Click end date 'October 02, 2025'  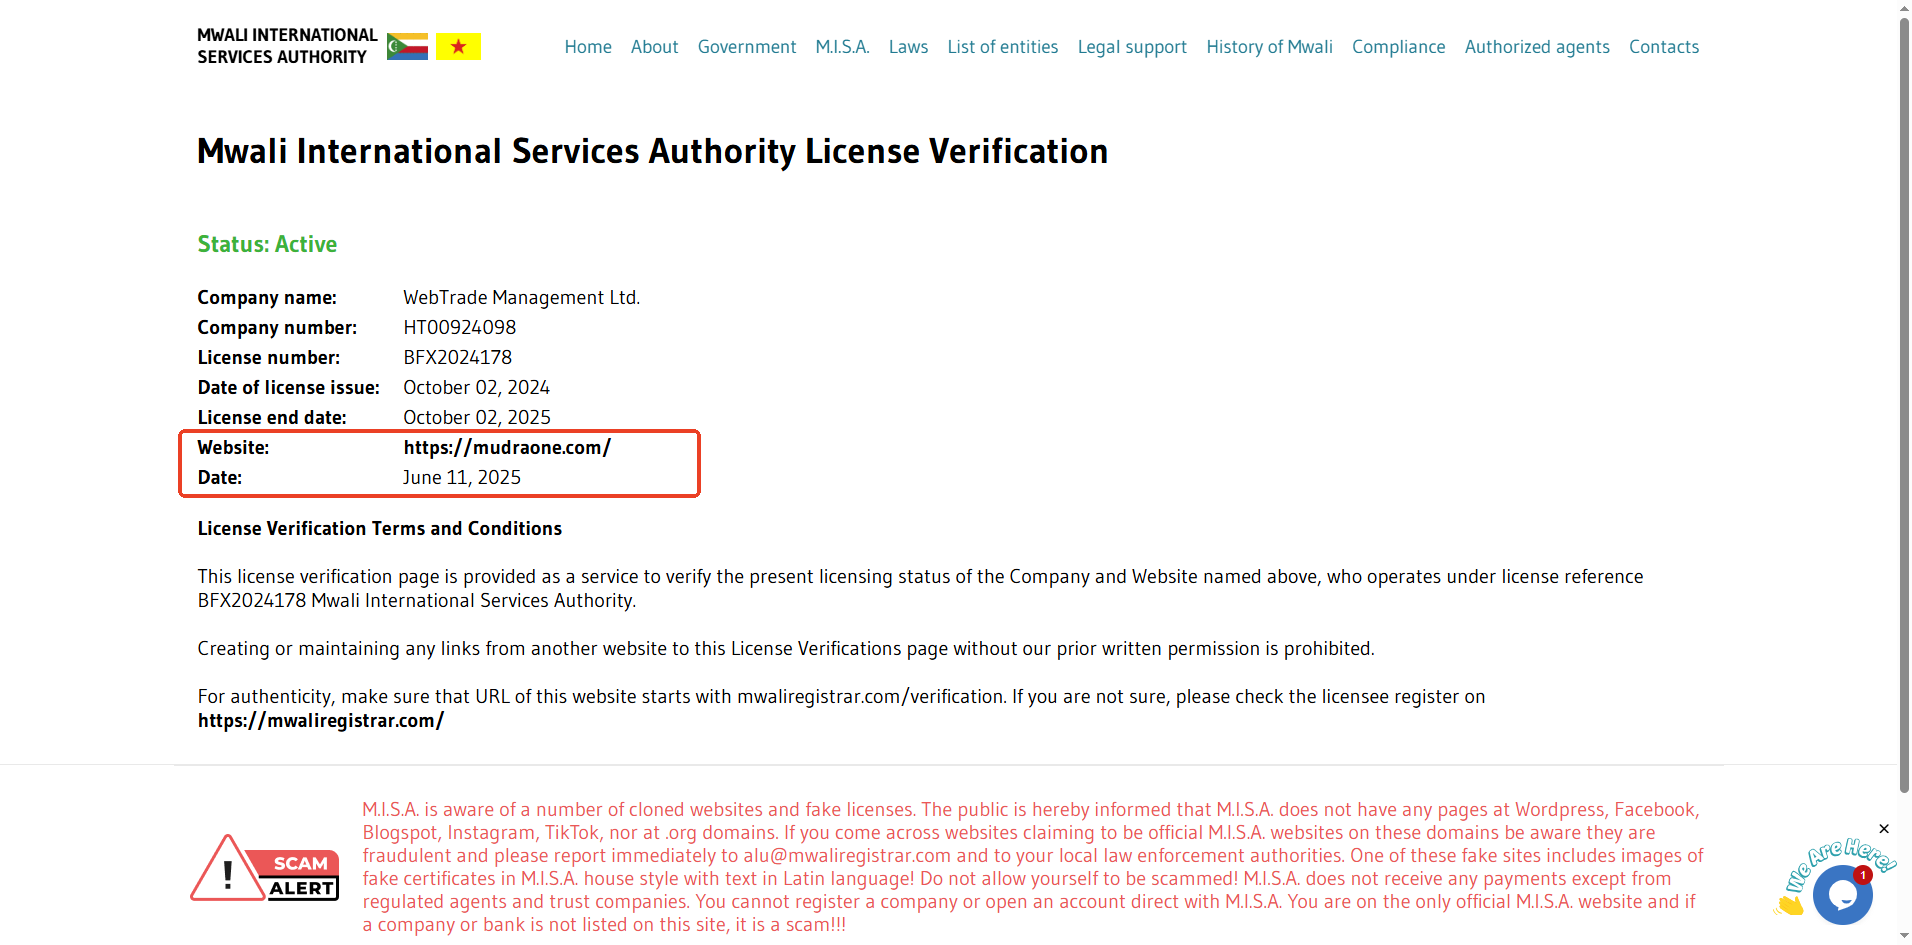coord(477,418)
